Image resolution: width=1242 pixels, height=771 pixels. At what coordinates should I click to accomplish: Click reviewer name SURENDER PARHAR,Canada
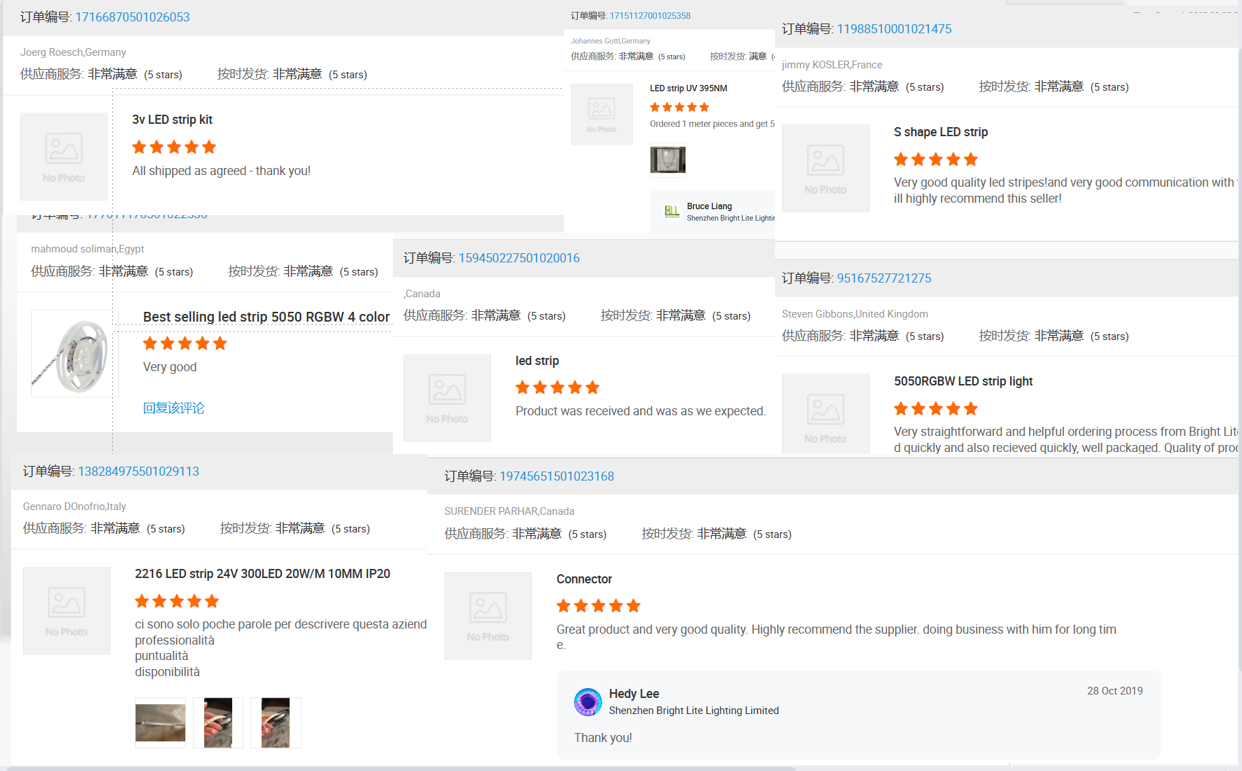click(509, 511)
